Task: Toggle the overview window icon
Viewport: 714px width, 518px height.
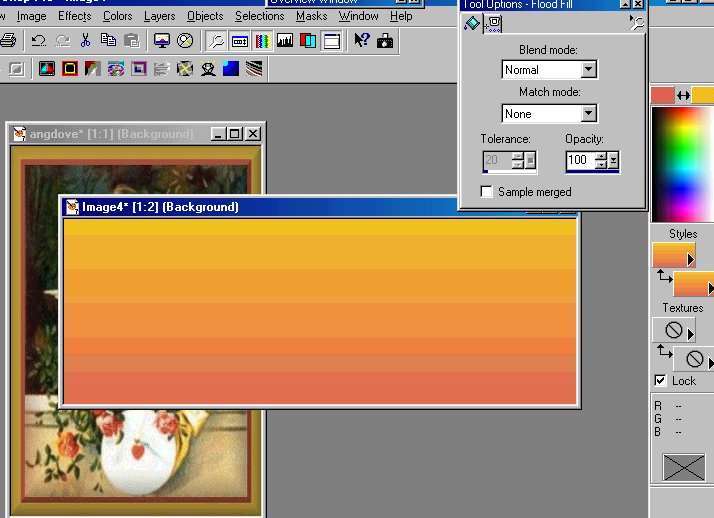Action: click(332, 41)
